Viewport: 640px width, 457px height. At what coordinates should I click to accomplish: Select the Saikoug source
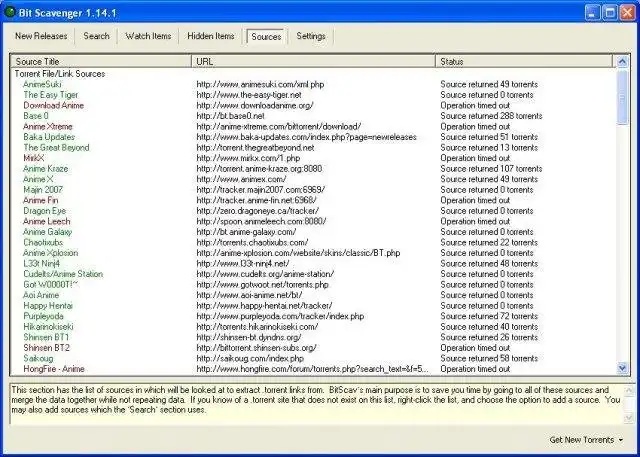pyautogui.click(x=38, y=359)
